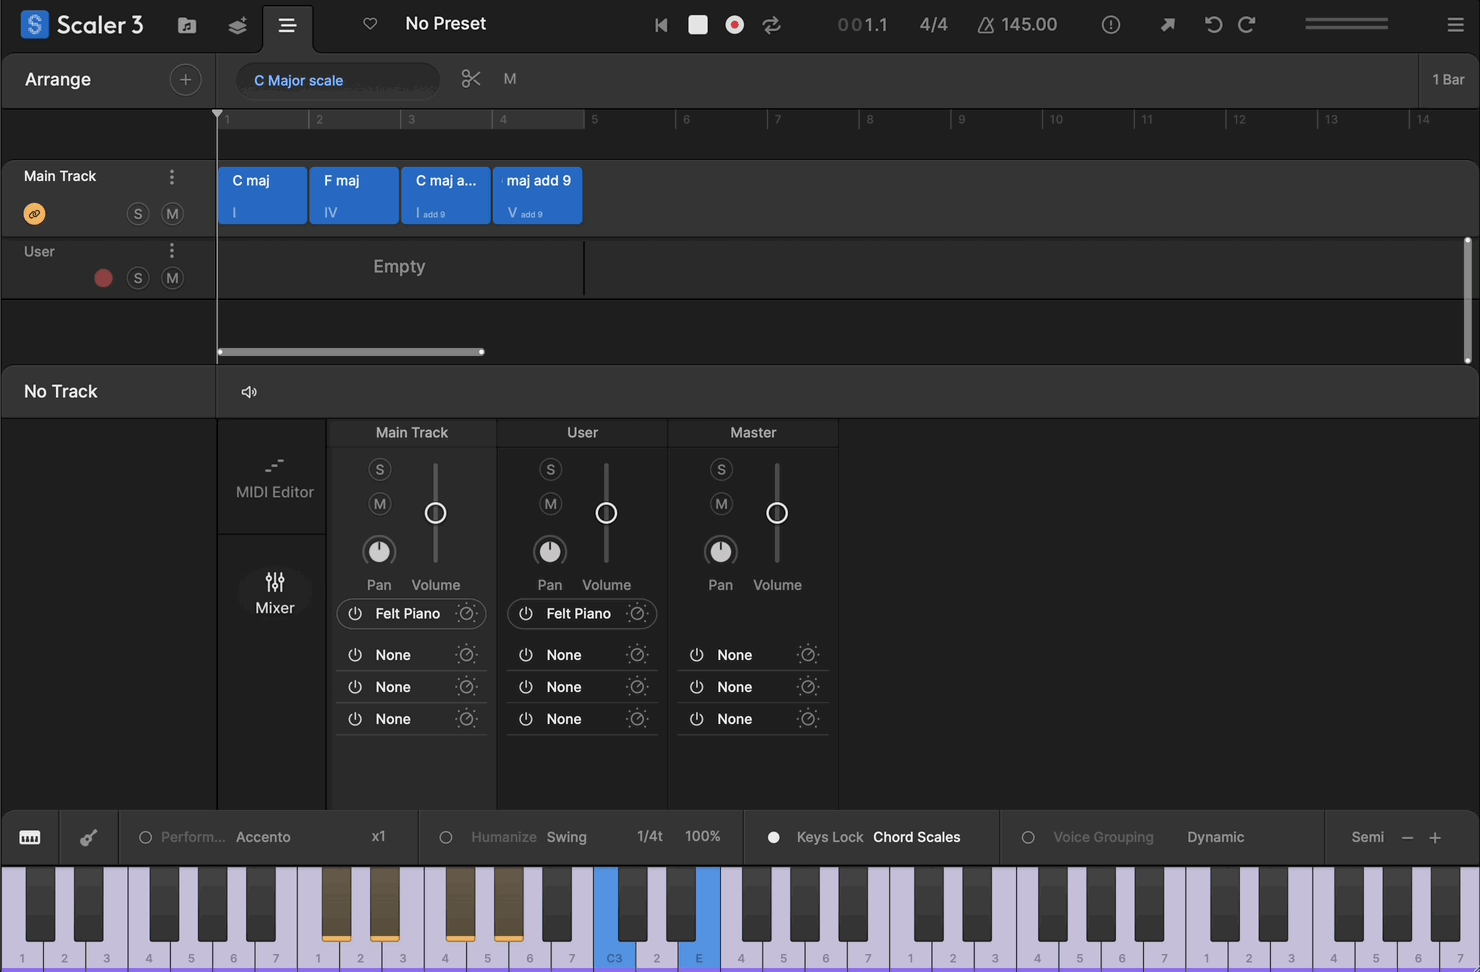
Task: Open the Main Track three-dot options menu
Action: 172,177
